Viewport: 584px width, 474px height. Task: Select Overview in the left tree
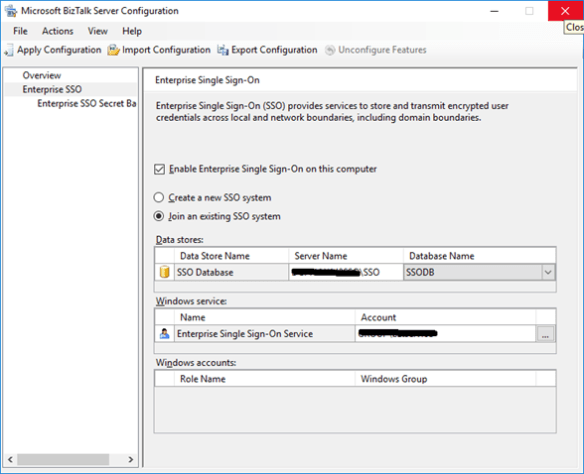42,75
